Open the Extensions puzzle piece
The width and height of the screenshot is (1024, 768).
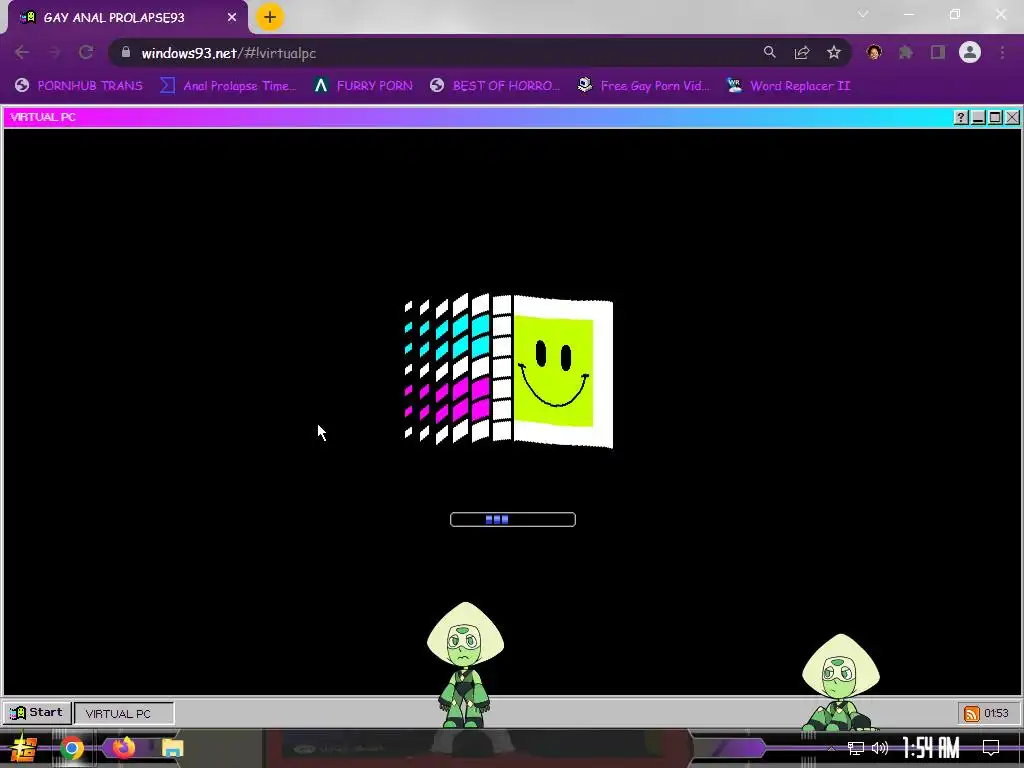click(906, 53)
